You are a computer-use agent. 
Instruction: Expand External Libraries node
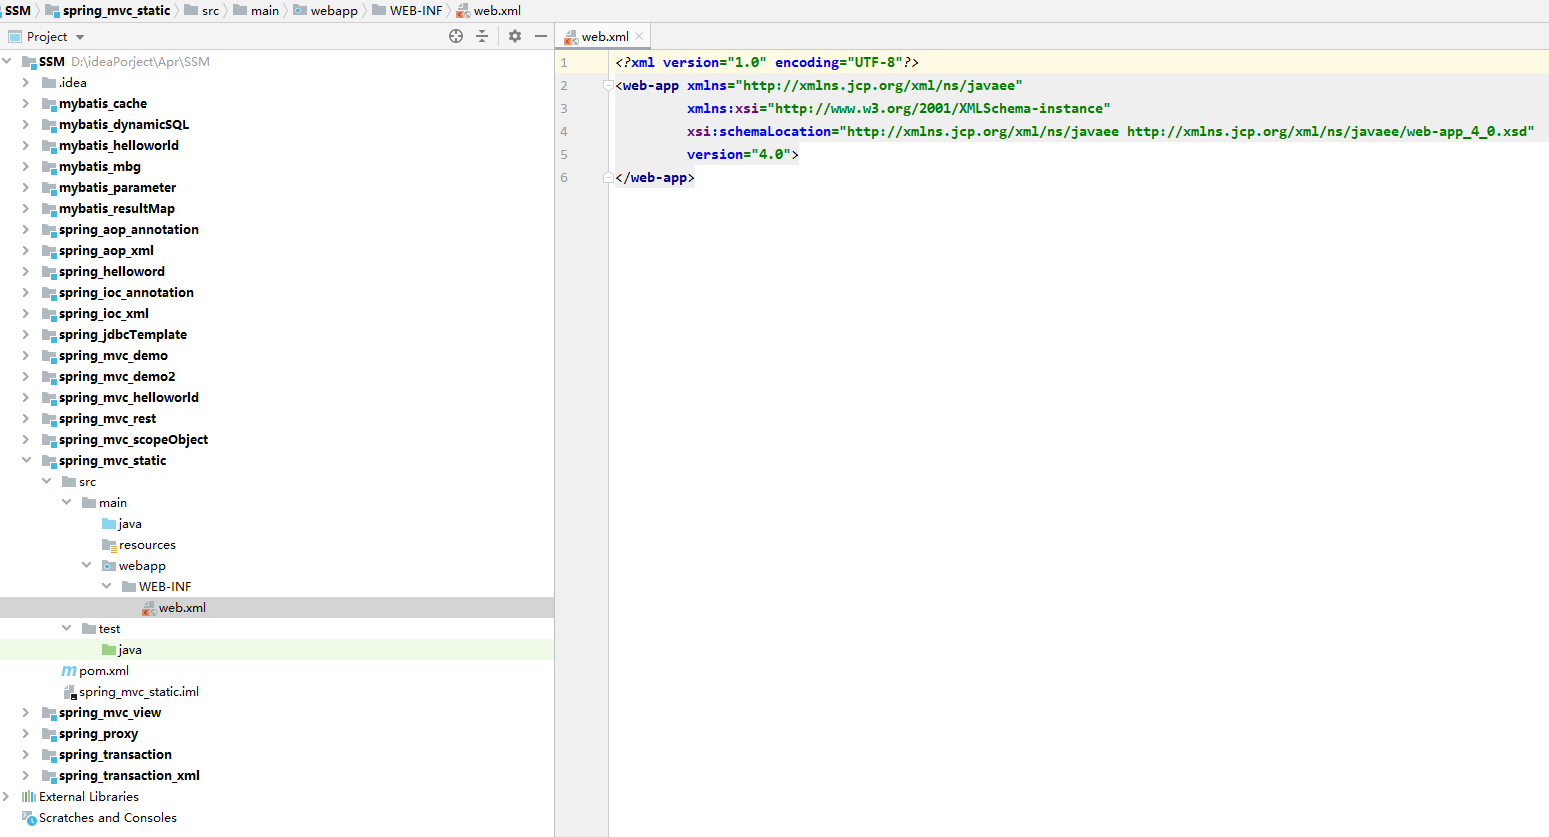tap(7, 796)
